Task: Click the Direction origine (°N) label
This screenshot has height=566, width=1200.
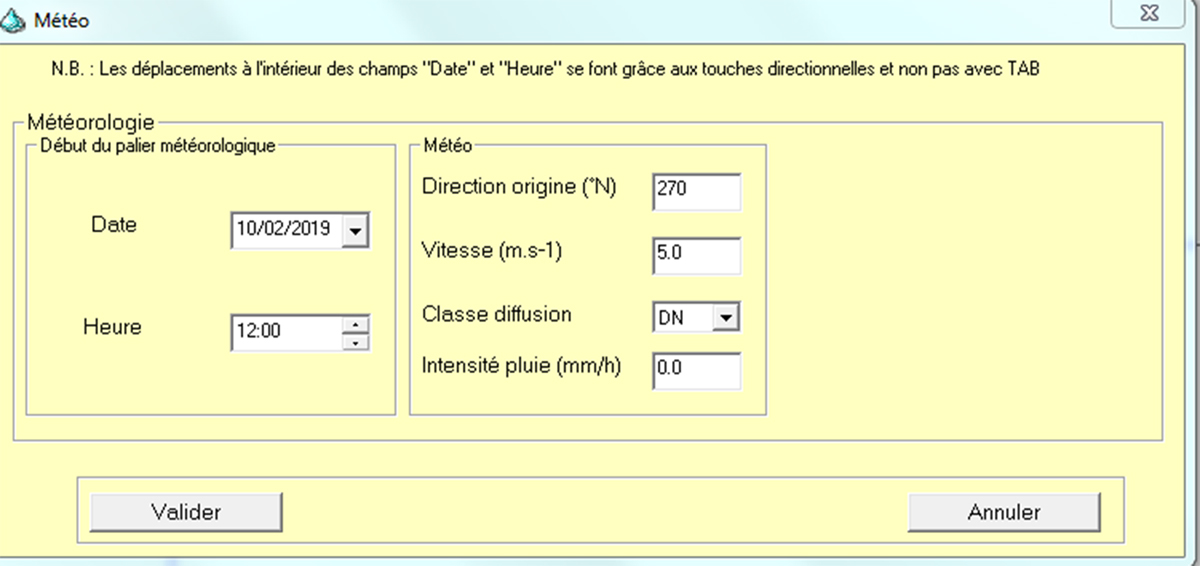Action: [520, 187]
